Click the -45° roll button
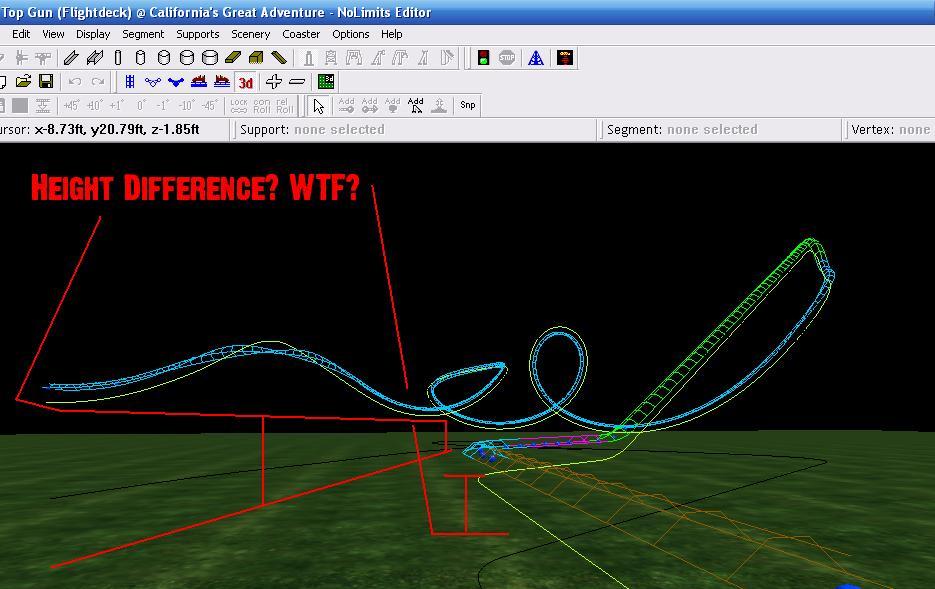Screen dimensions: 935x589 pos(209,106)
